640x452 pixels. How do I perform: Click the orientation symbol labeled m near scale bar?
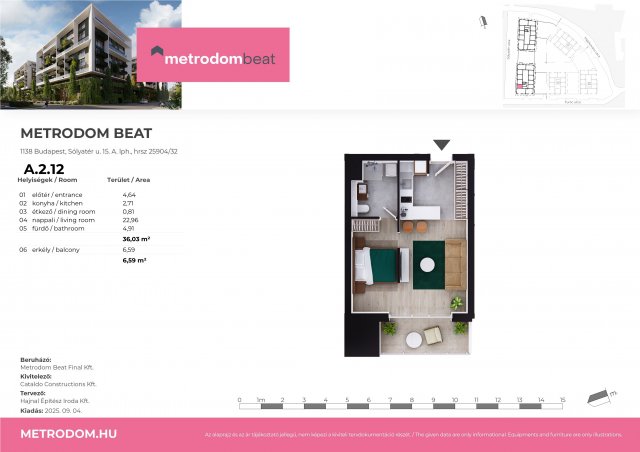tap(602, 397)
